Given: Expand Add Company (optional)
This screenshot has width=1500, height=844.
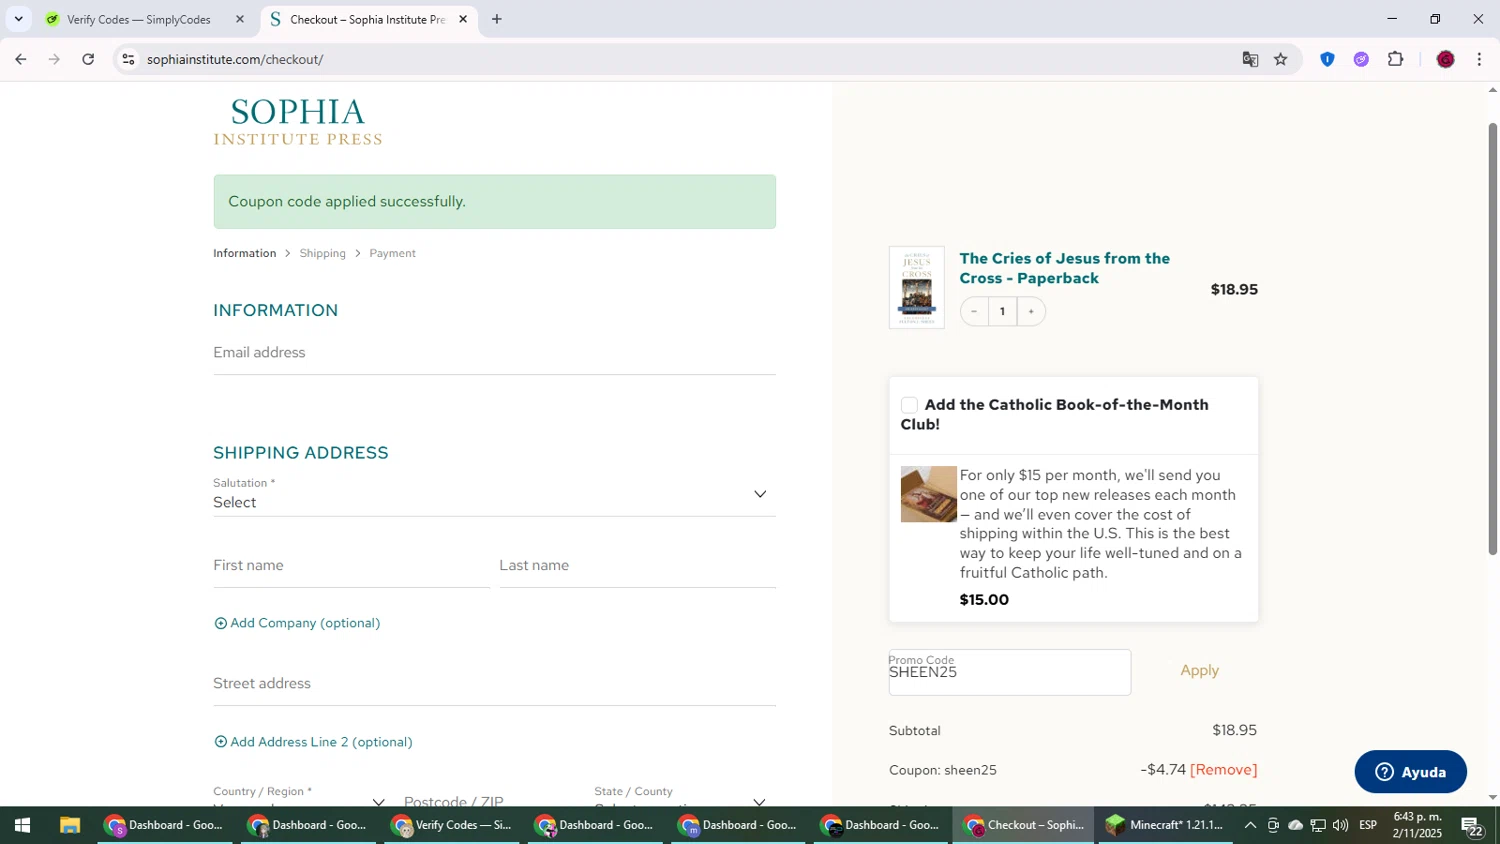Looking at the screenshot, I should (x=297, y=623).
